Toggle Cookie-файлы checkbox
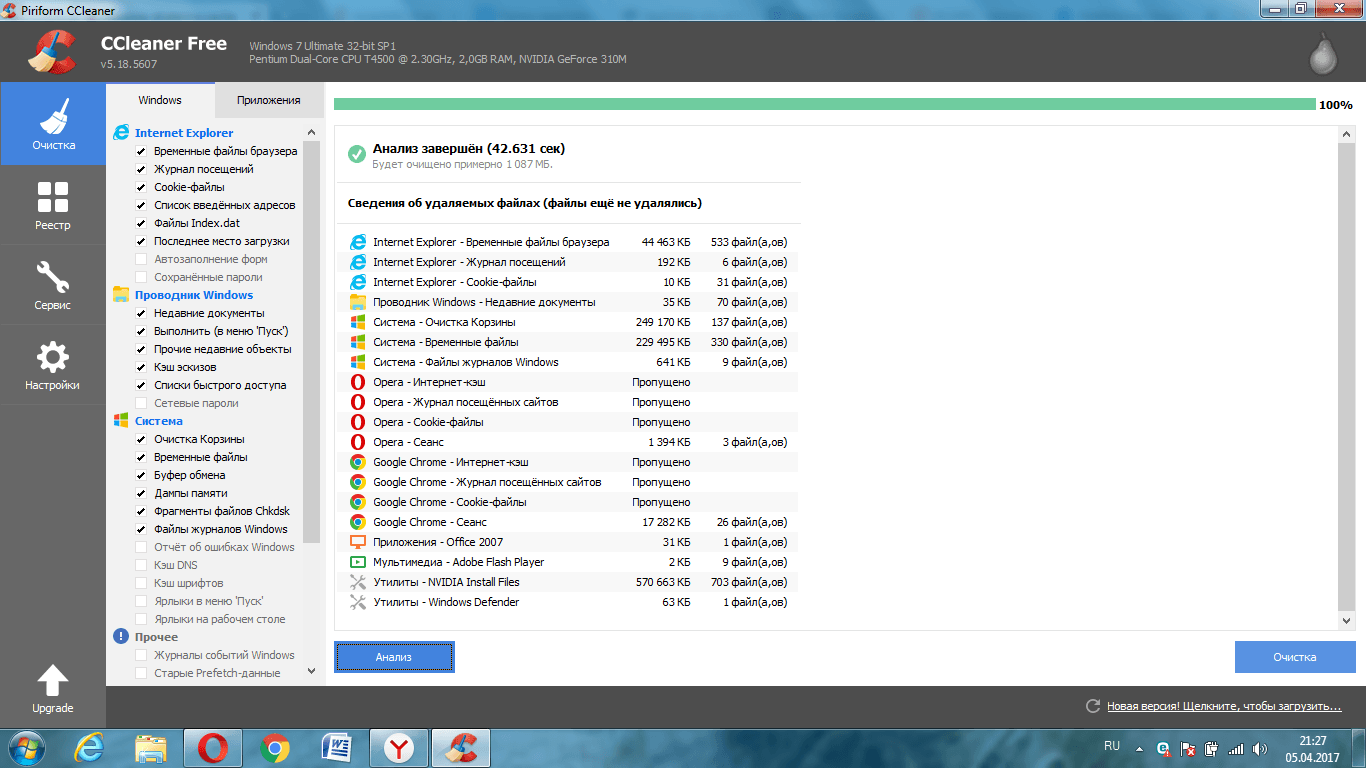This screenshot has height=768, width=1366. (142, 187)
